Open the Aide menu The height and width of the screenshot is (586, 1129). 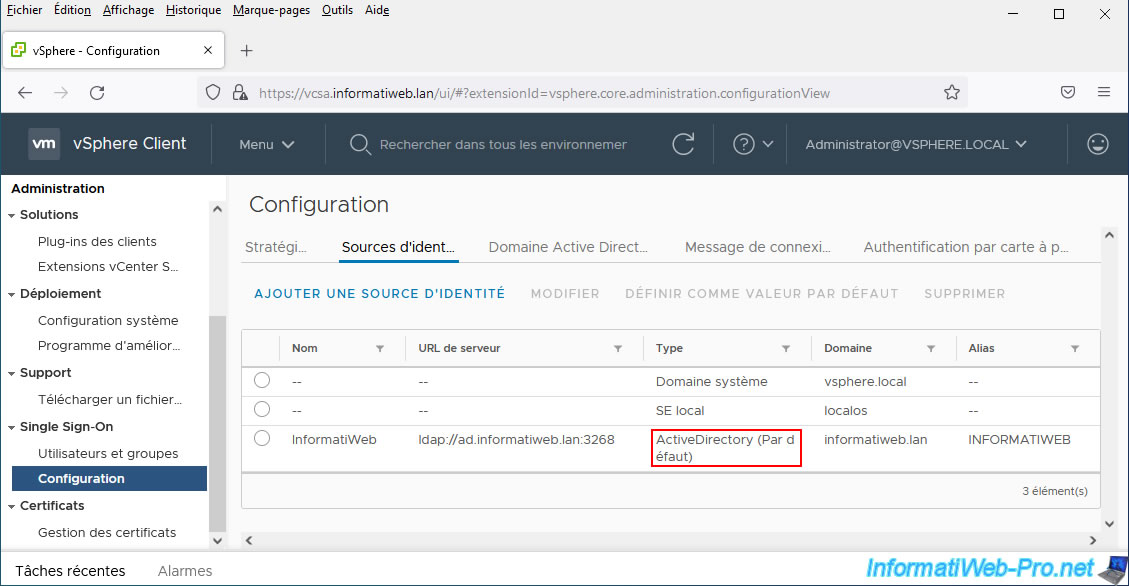(377, 10)
